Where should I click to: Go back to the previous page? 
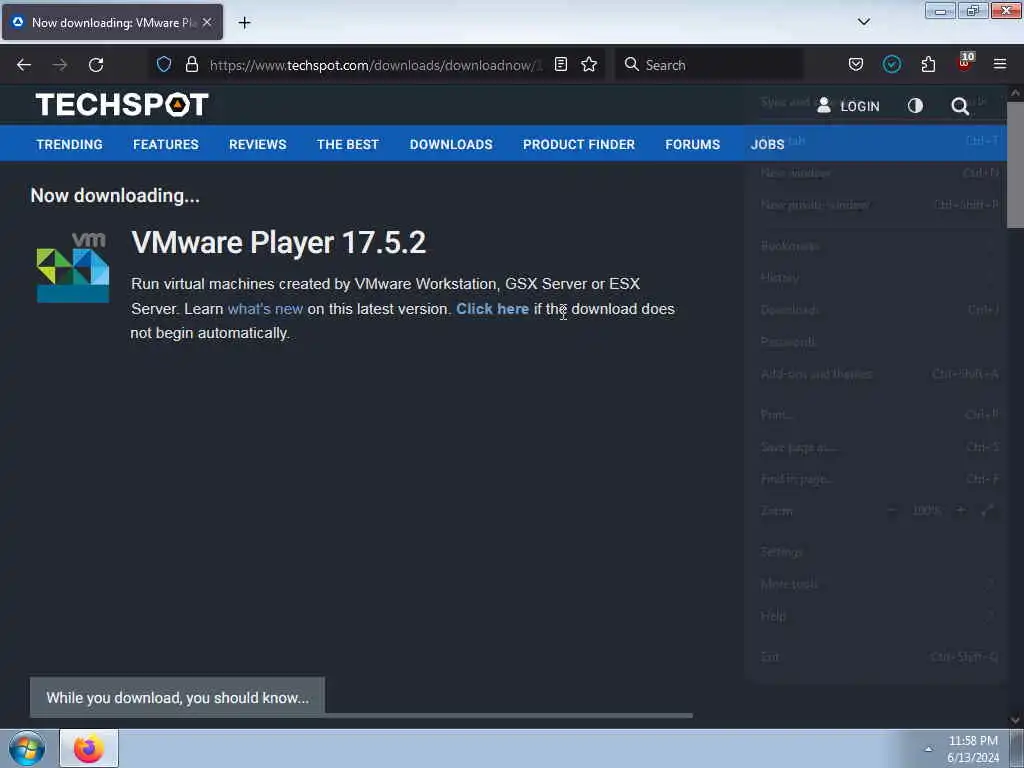(24, 65)
